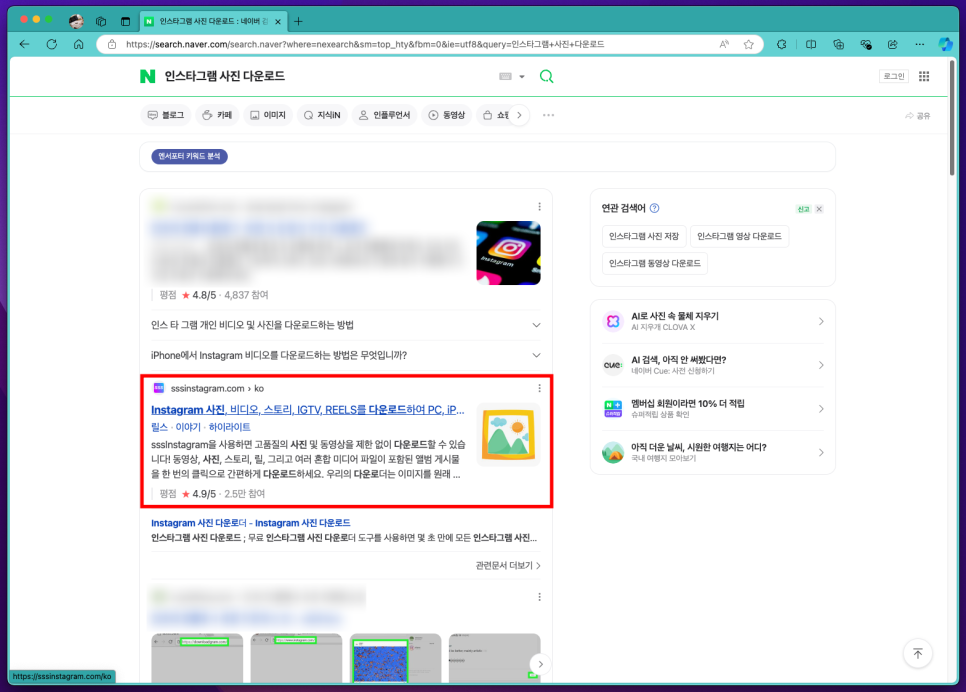This screenshot has width=966, height=692.
Task: Reload the page with refresh icon
Action: (52, 44)
